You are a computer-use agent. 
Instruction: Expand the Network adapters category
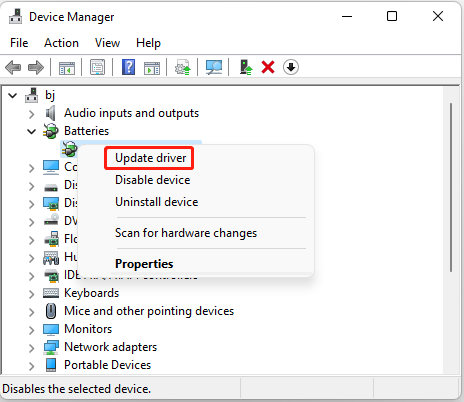32,348
